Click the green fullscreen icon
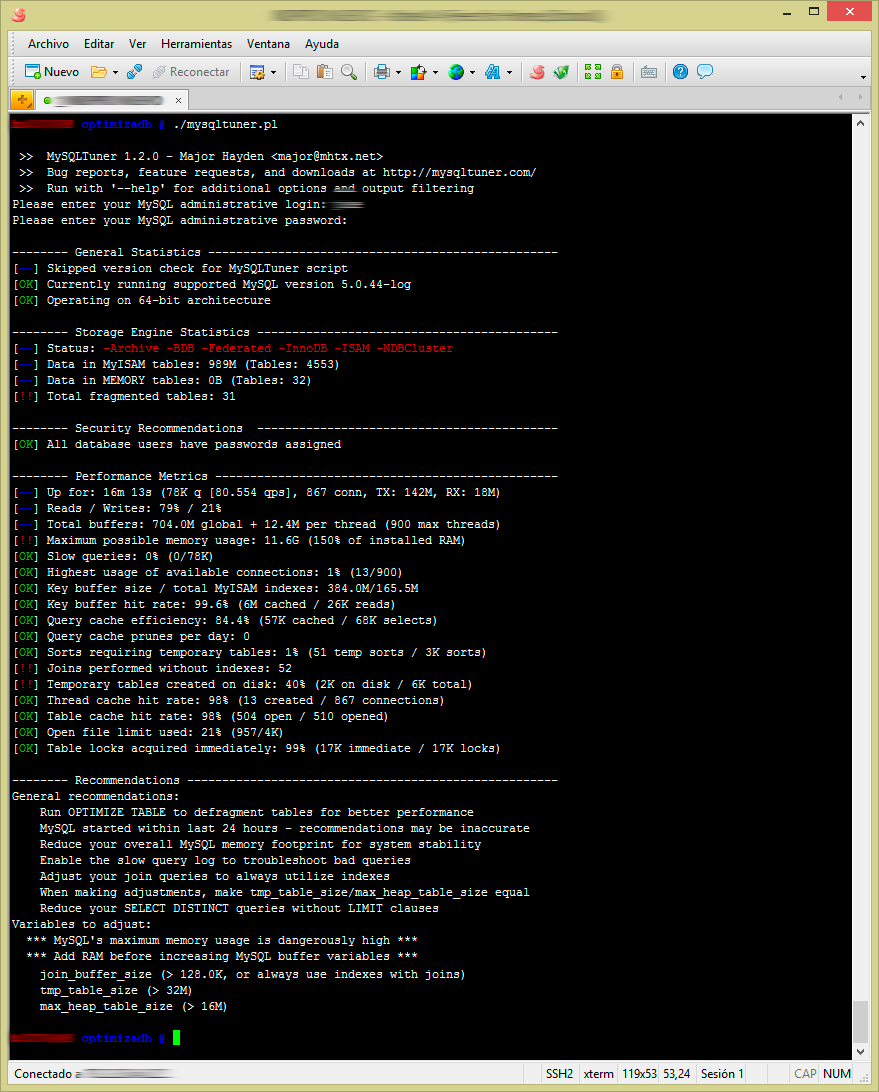 click(593, 72)
